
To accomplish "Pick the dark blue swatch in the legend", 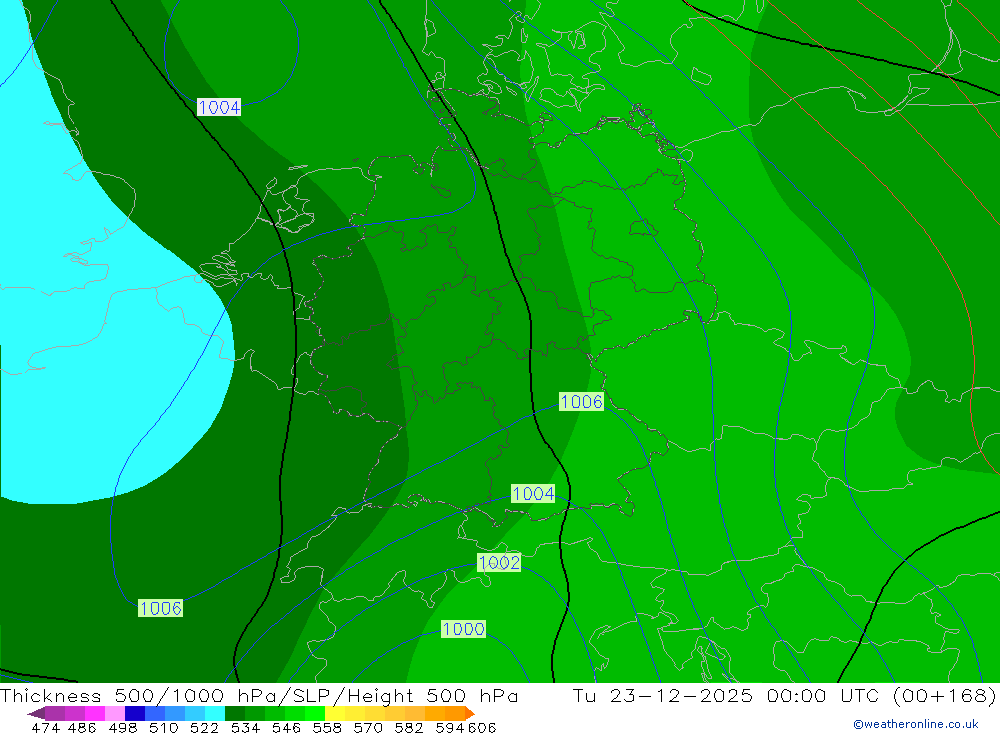I will pos(135,713).
